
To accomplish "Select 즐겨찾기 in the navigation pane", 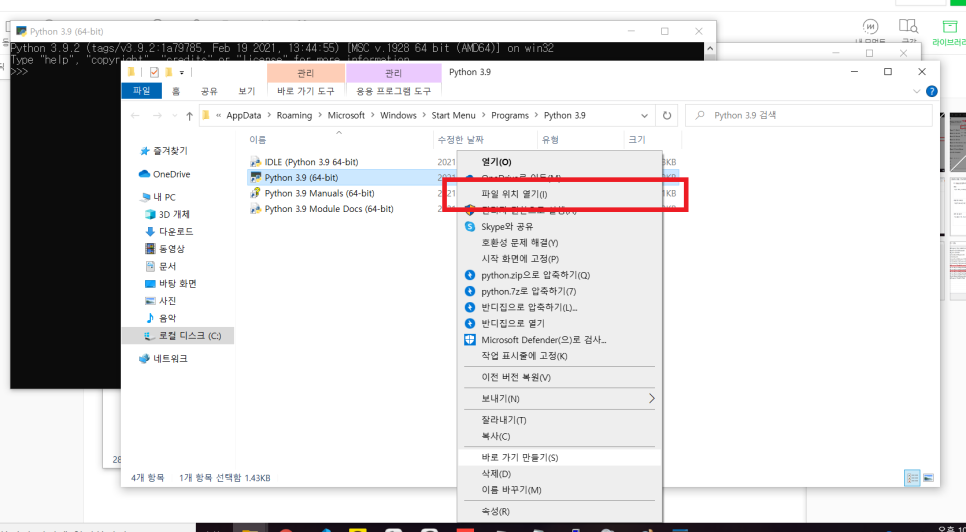I will tap(163, 151).
